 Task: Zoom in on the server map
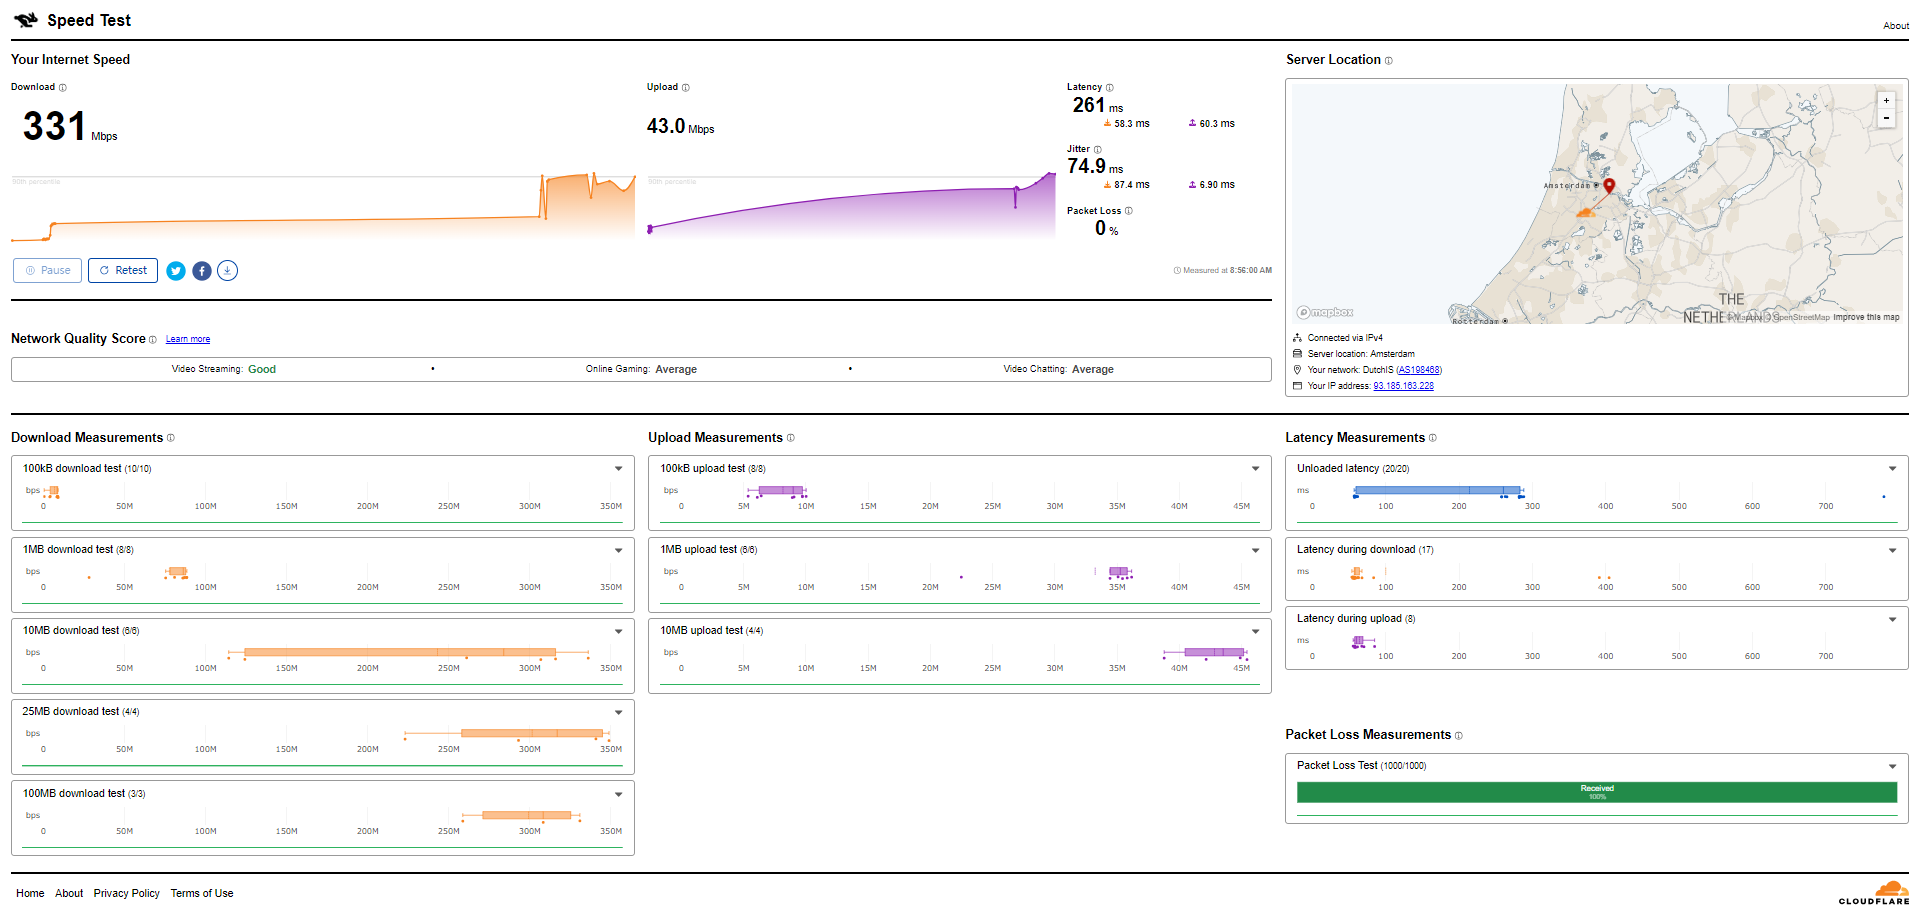[1887, 100]
